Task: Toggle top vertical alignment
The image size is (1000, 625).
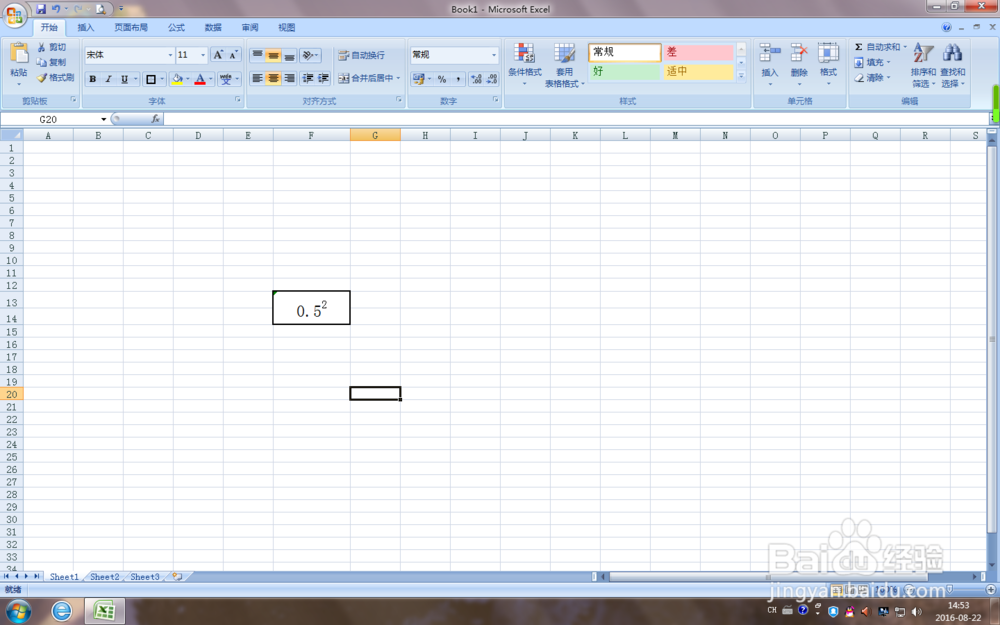Action: (257, 55)
